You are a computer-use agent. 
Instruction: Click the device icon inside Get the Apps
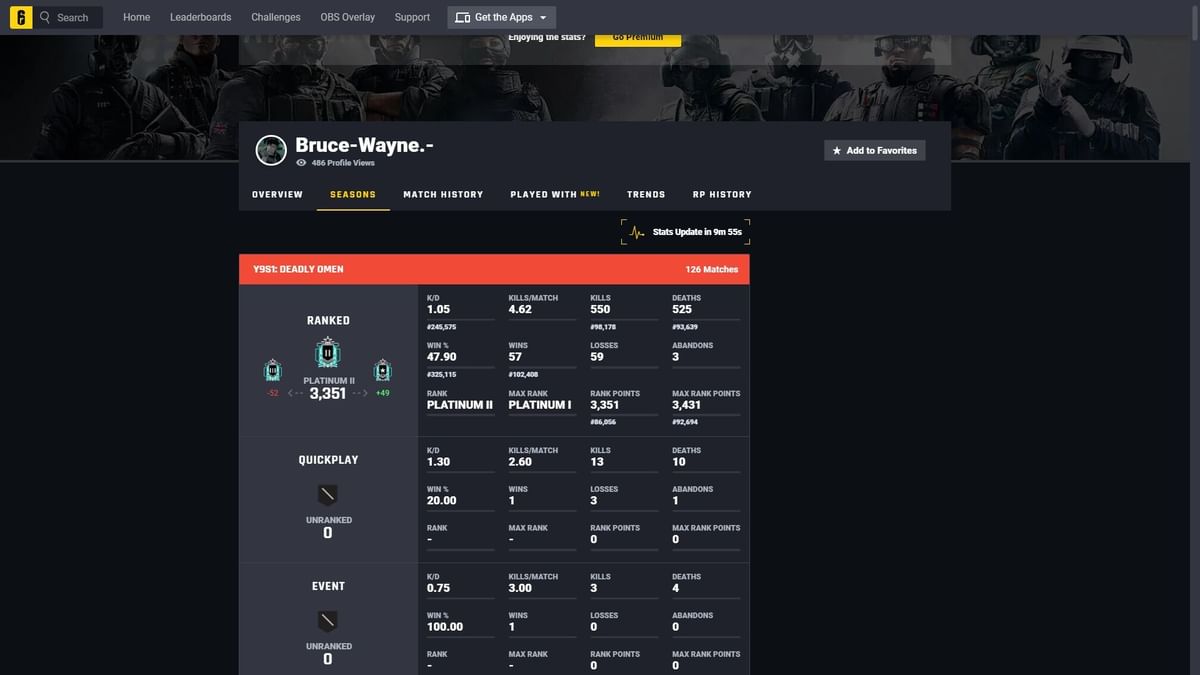pyautogui.click(x=461, y=17)
